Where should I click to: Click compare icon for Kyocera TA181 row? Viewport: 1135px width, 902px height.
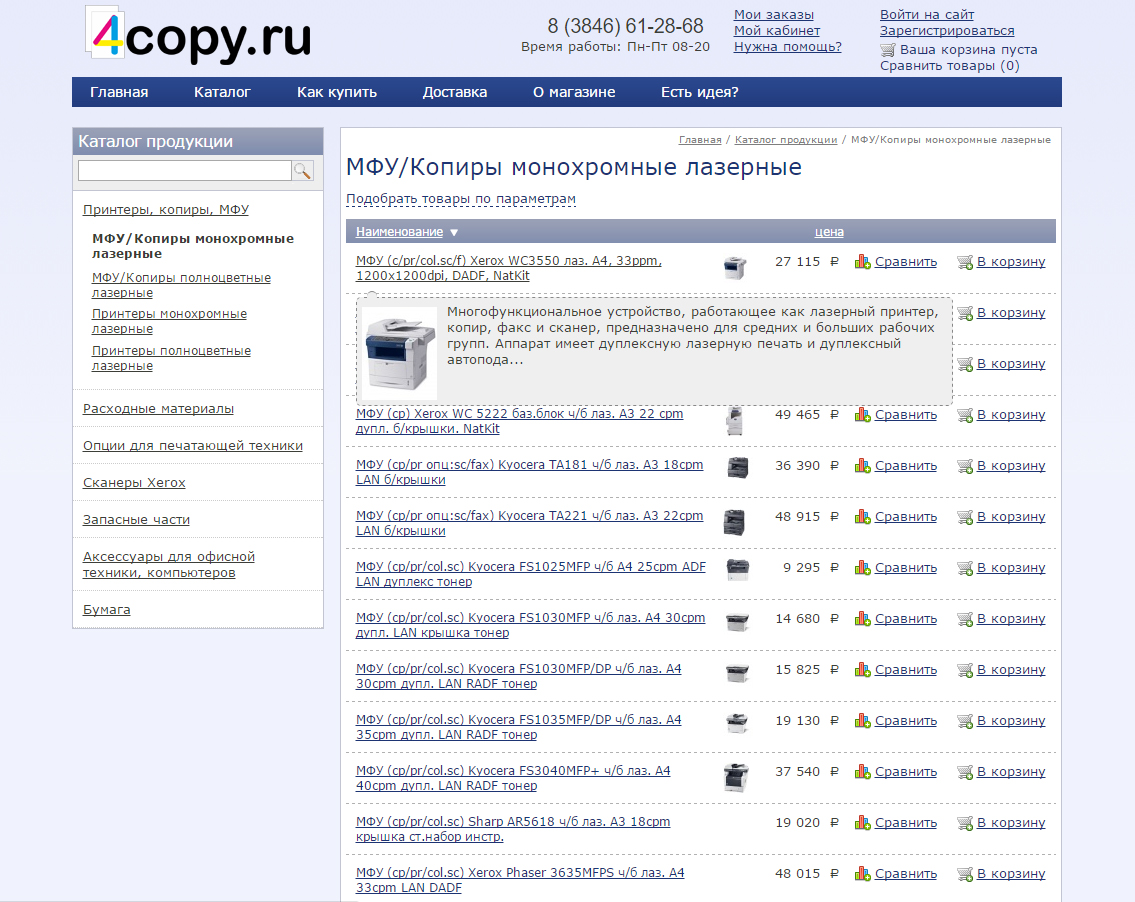coord(862,466)
